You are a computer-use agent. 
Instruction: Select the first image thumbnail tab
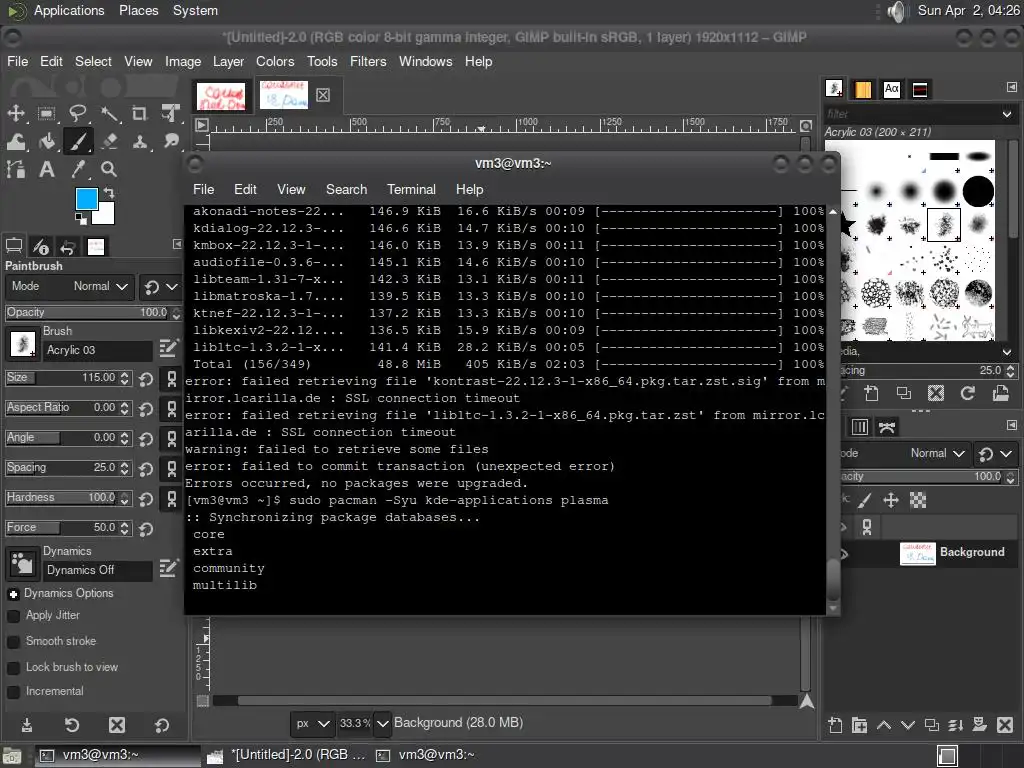tap(222, 96)
